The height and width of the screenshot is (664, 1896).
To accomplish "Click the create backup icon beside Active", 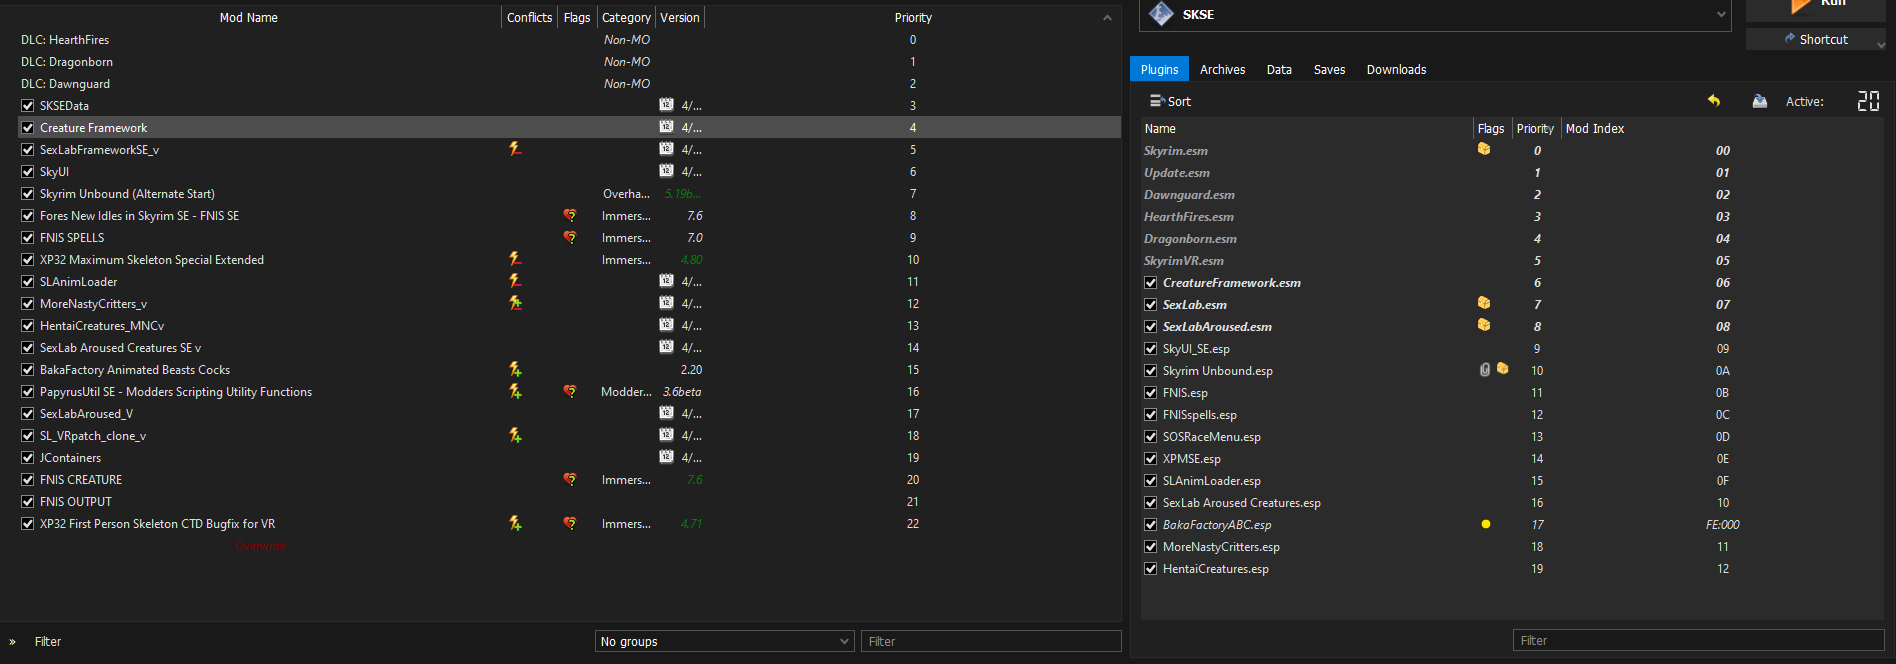I will pos(1760,101).
